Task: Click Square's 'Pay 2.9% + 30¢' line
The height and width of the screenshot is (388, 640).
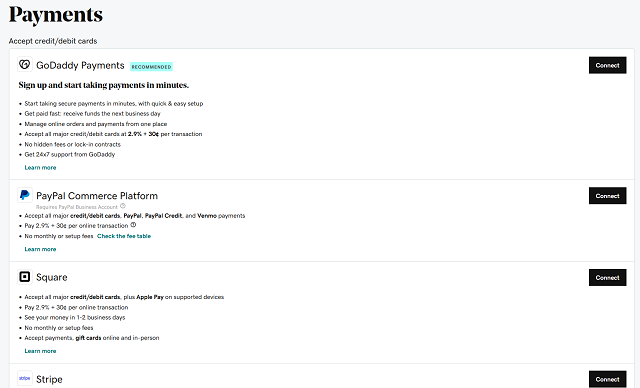Action: click(76, 307)
